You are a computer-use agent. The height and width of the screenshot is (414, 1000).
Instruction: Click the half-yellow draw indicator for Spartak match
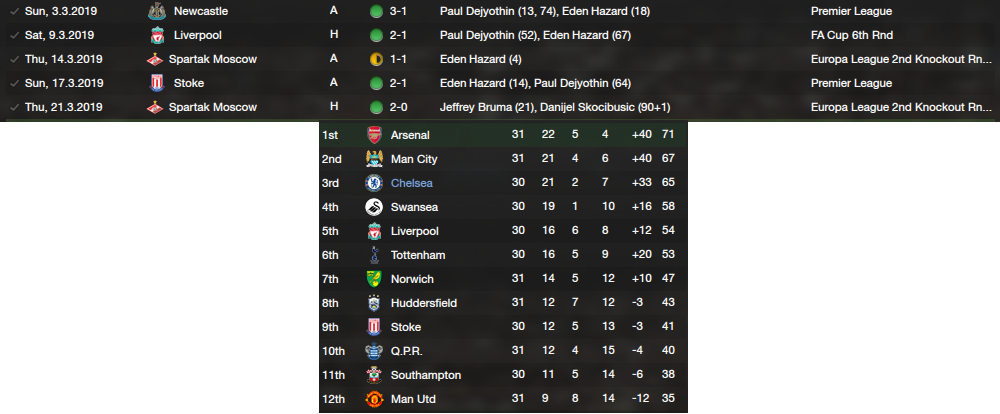(376, 59)
